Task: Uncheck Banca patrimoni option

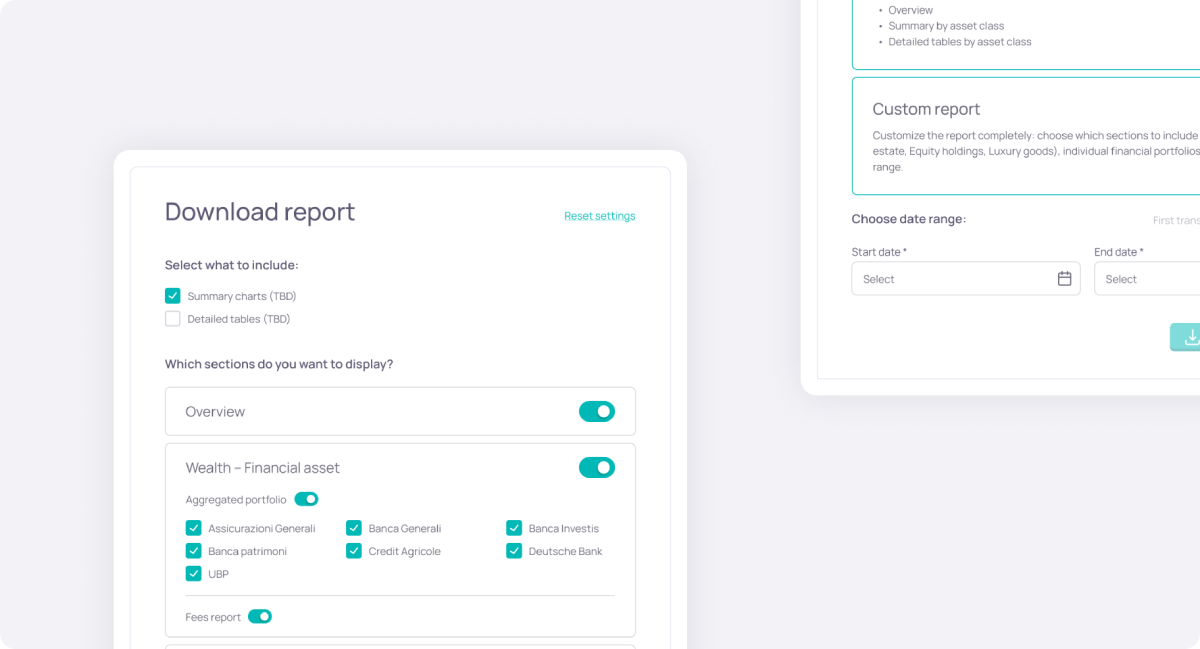Action: click(x=194, y=551)
